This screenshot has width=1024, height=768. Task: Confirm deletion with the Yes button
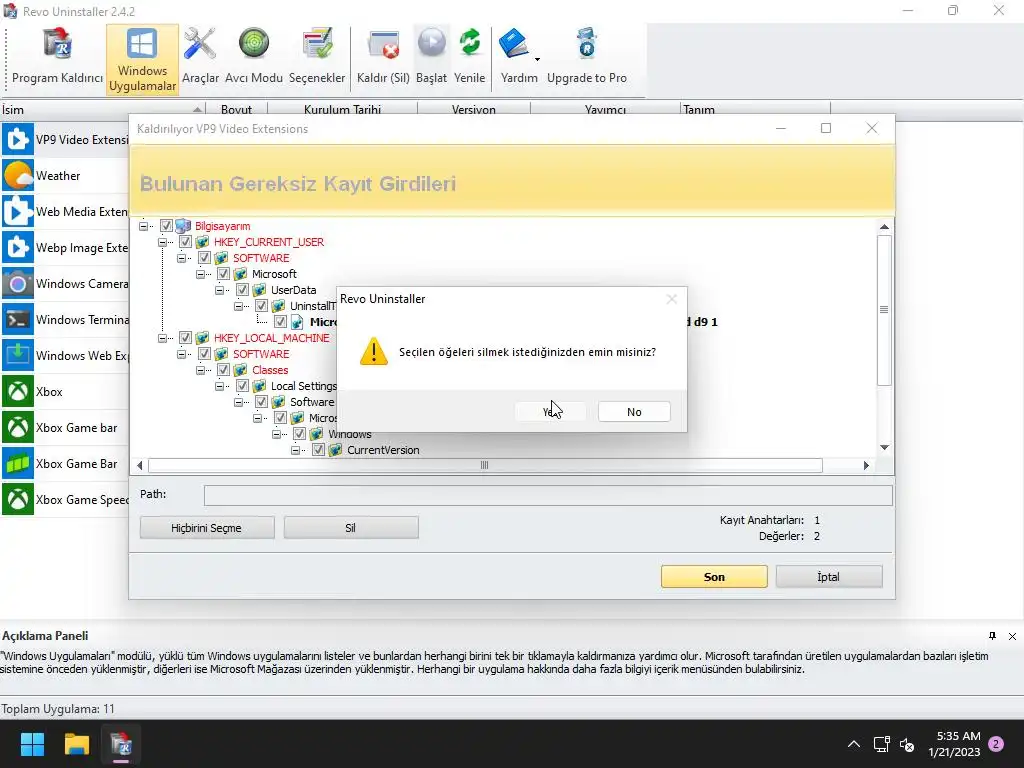tap(551, 411)
